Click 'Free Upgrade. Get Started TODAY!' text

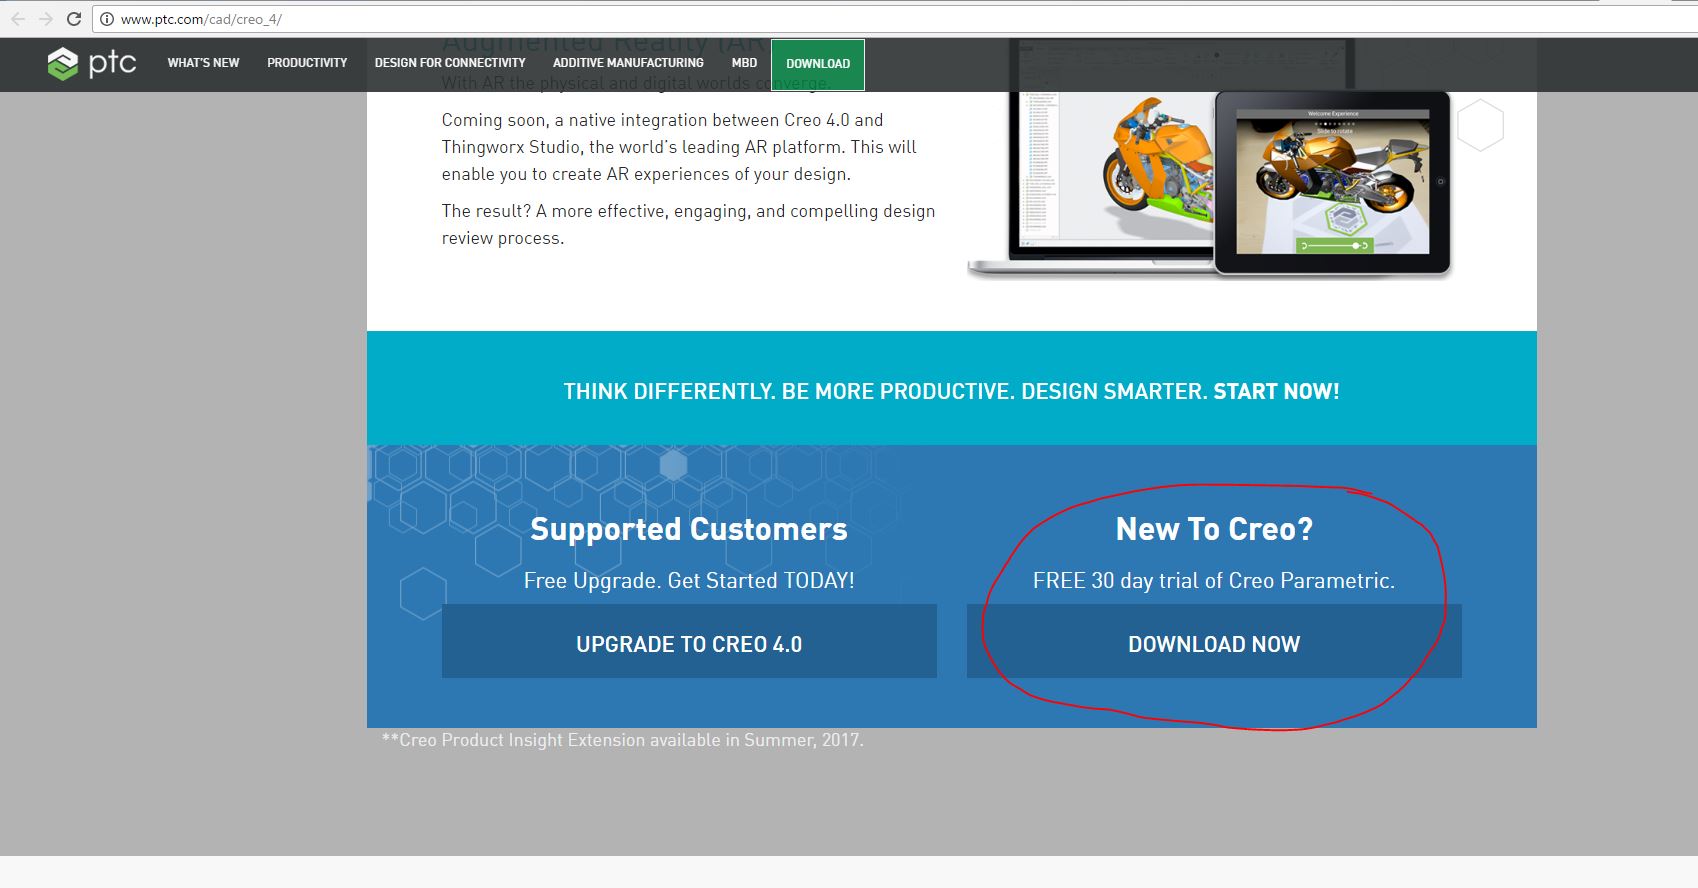(689, 581)
